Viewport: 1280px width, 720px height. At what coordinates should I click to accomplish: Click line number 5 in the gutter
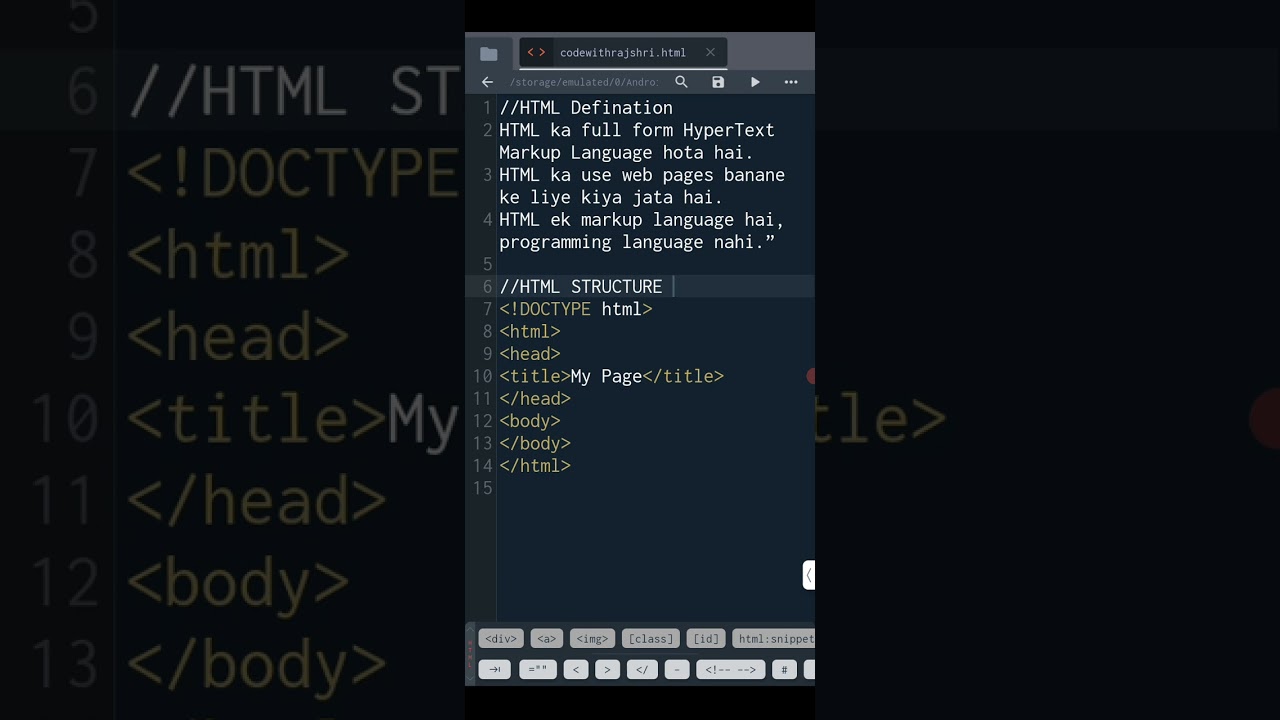[488, 264]
